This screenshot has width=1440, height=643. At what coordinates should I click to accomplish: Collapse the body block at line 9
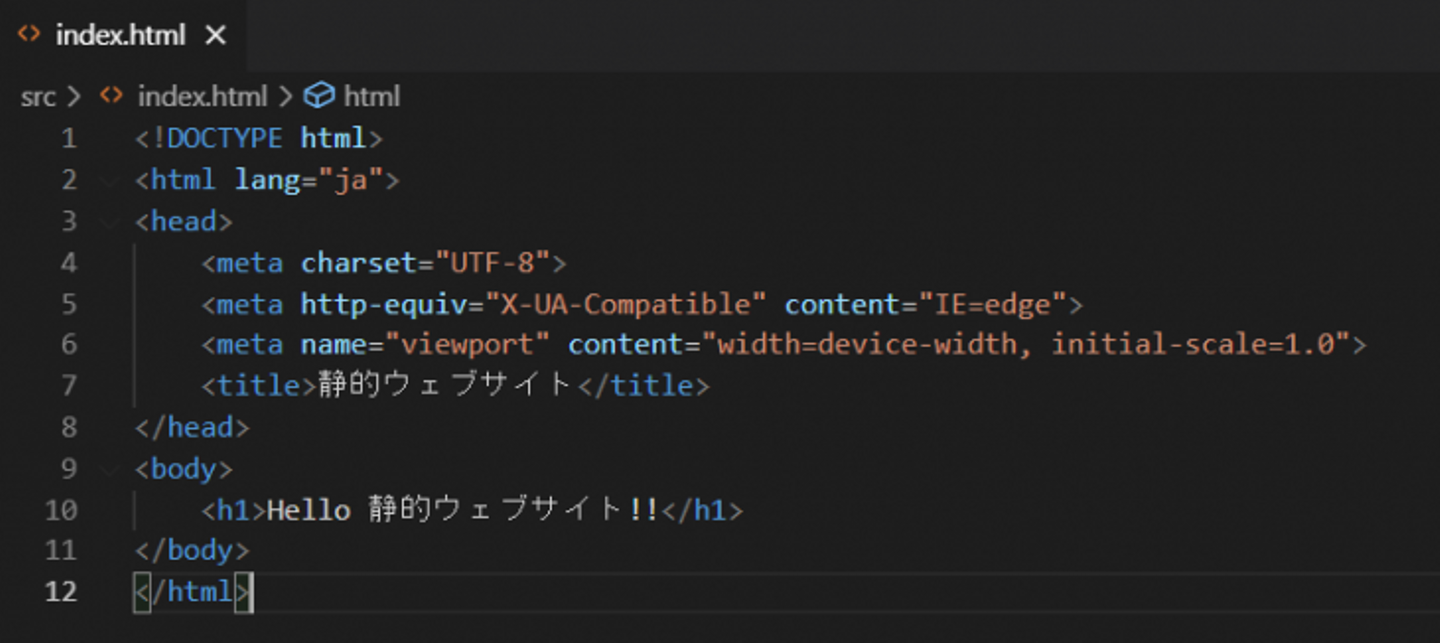click(108, 468)
